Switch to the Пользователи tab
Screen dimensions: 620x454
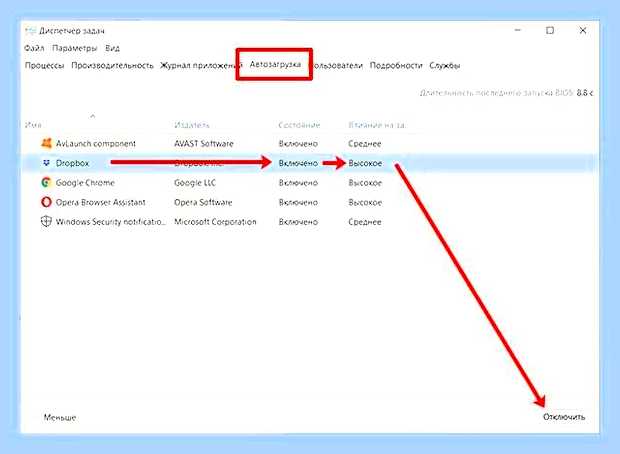pos(337,66)
